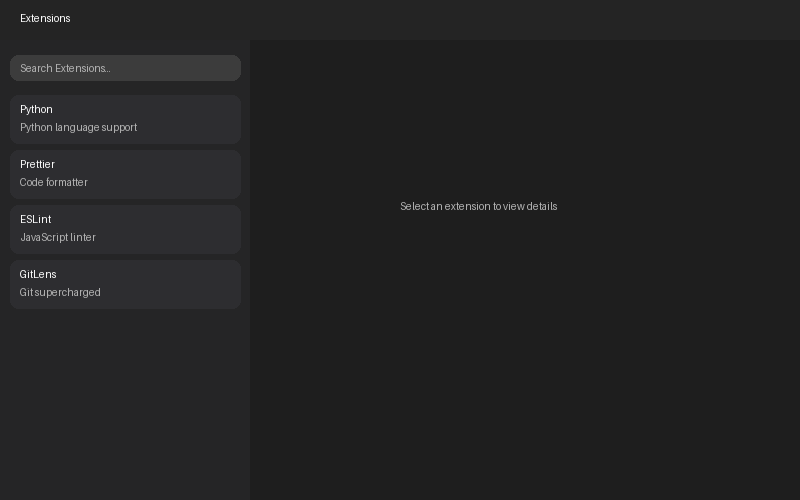Click empty sidebar area below GitLens
Screen dimensions: 800x500
tap(125, 400)
